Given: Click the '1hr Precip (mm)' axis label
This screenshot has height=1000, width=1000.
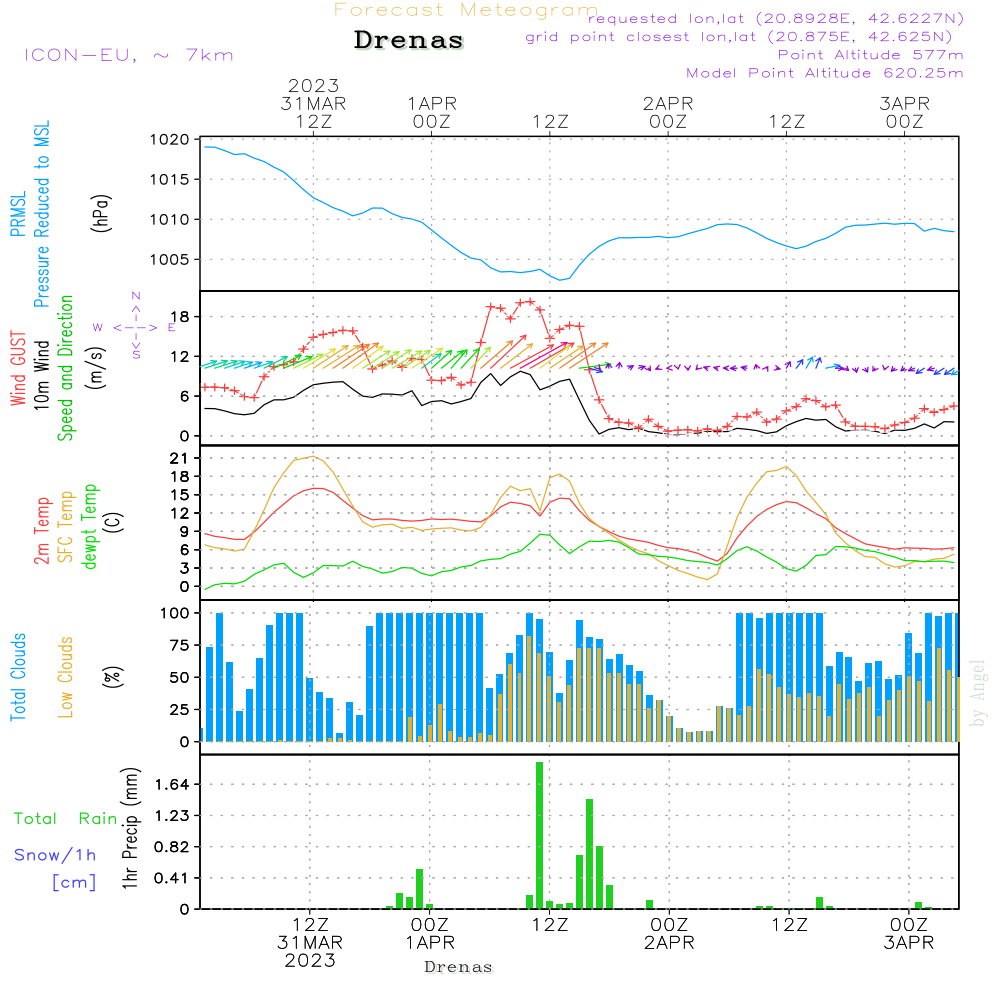Looking at the screenshot, I should [x=130, y=828].
